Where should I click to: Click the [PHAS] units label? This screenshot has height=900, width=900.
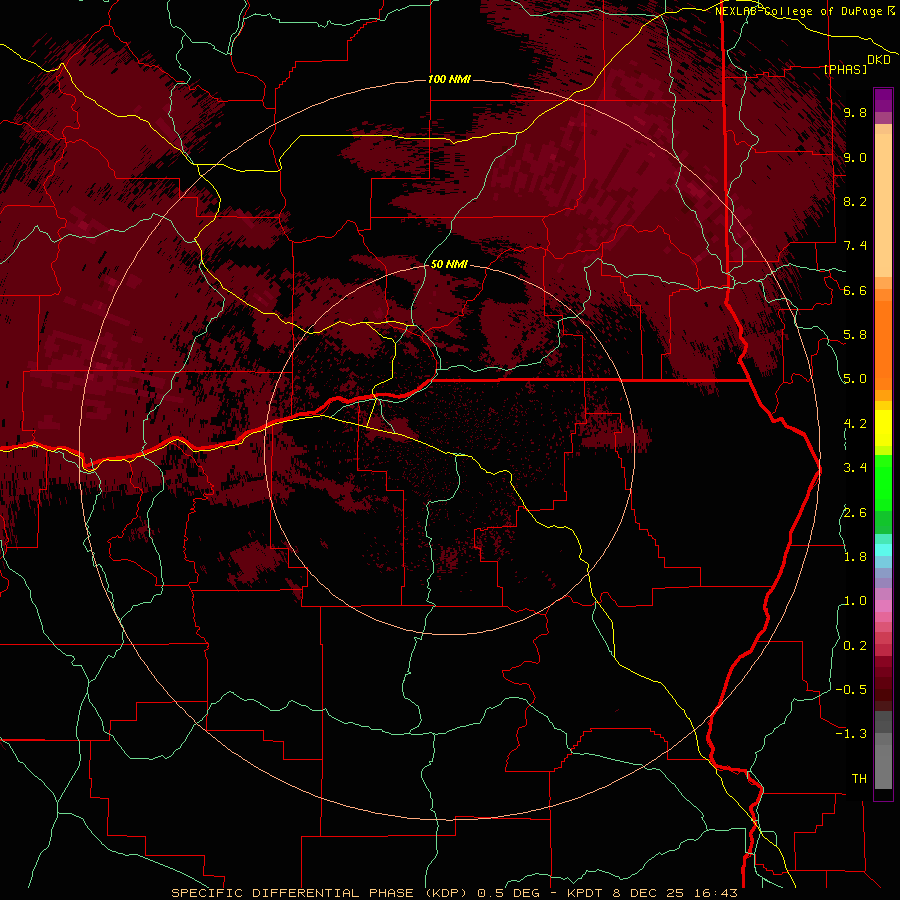[x=845, y=69]
